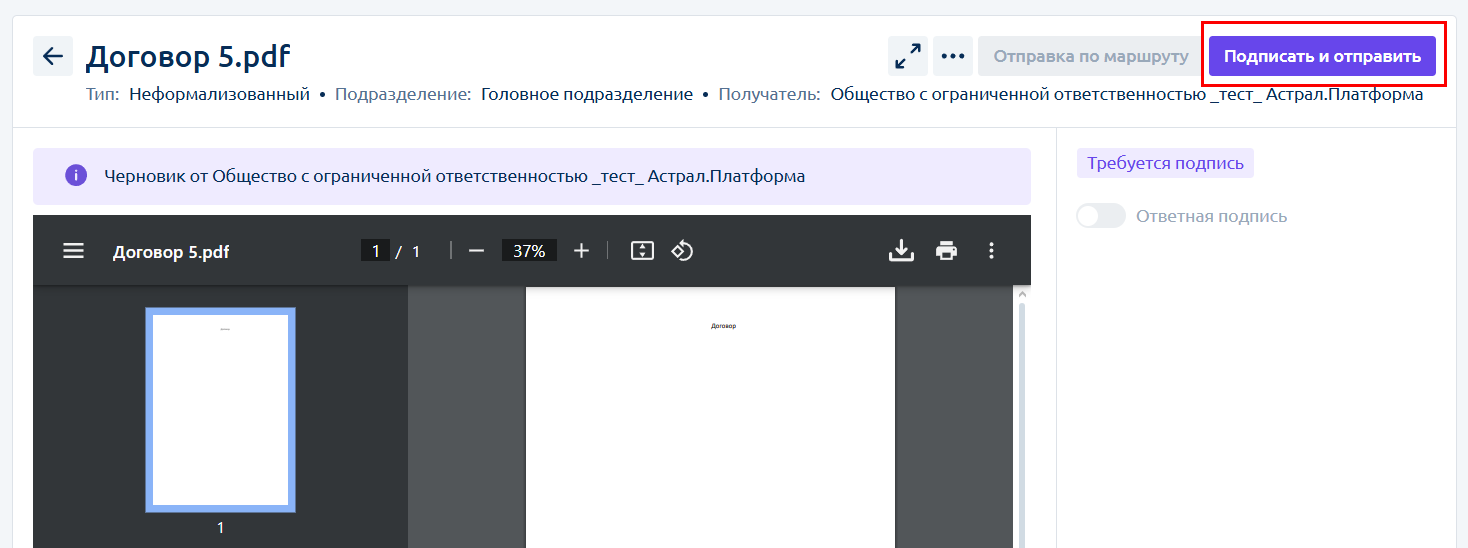The width and height of the screenshot is (1468, 548).
Task: Click the recipient organization name
Action: (x=1127, y=95)
